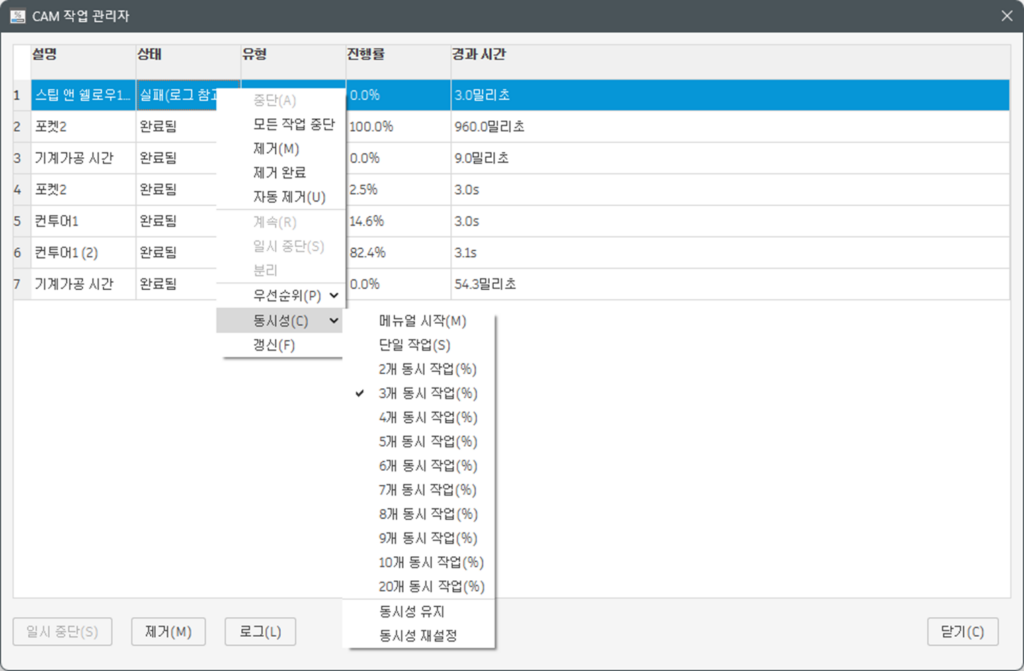
Task: Sort by the 설명 column header
Action: (83, 62)
